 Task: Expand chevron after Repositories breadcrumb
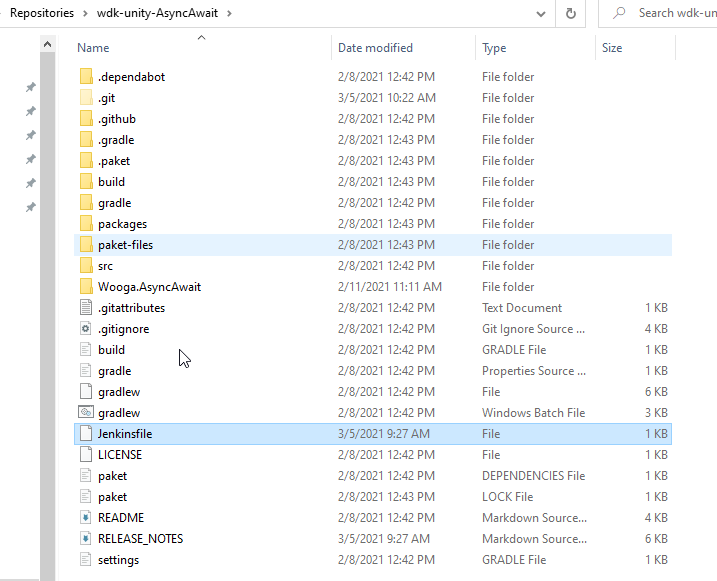[x=85, y=13]
